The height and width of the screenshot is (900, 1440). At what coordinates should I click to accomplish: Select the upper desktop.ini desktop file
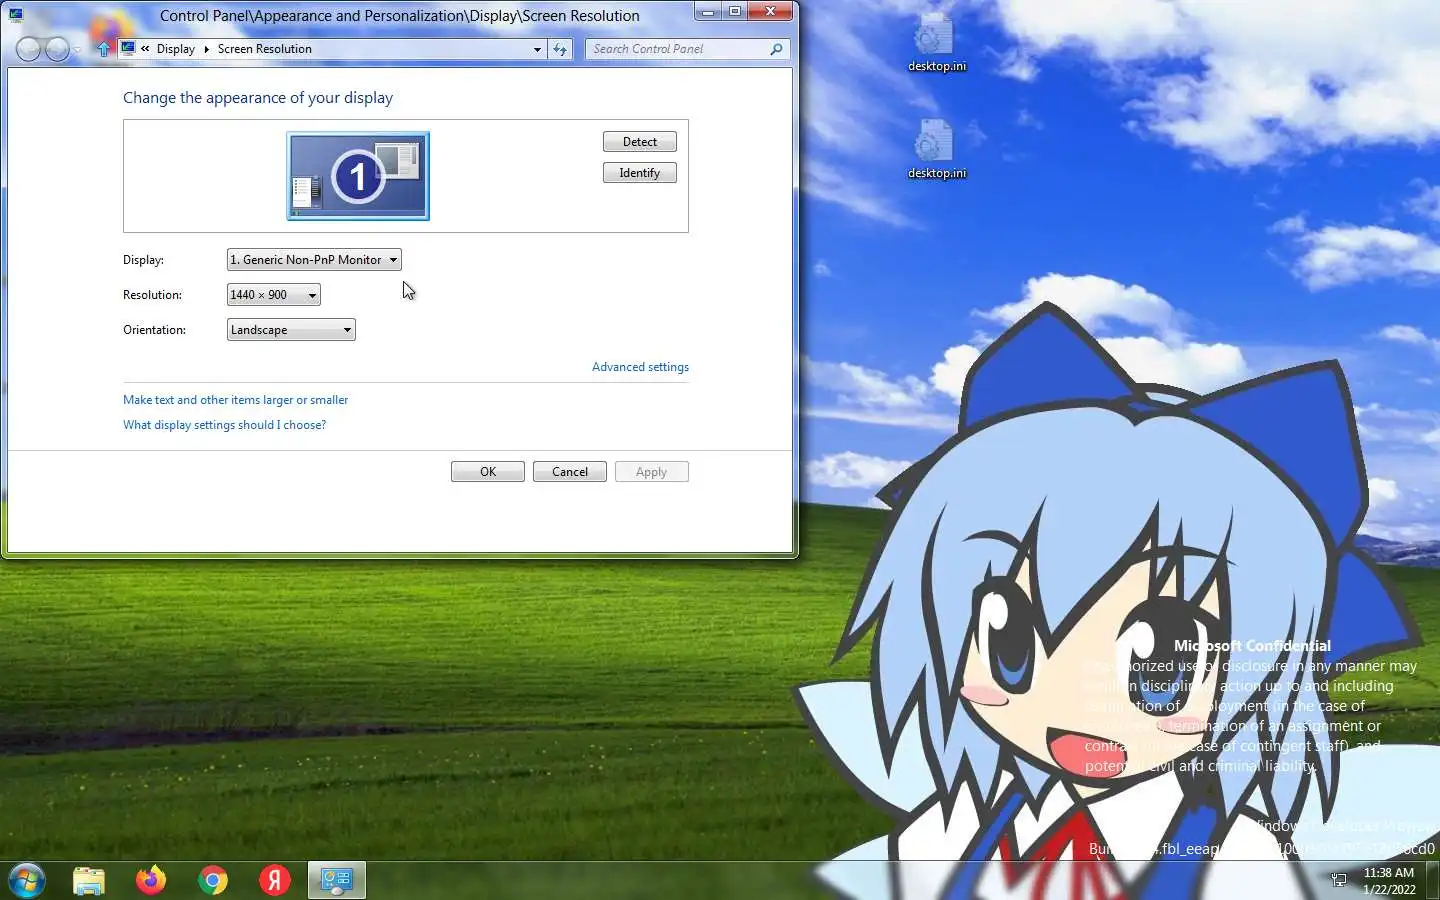[937, 43]
